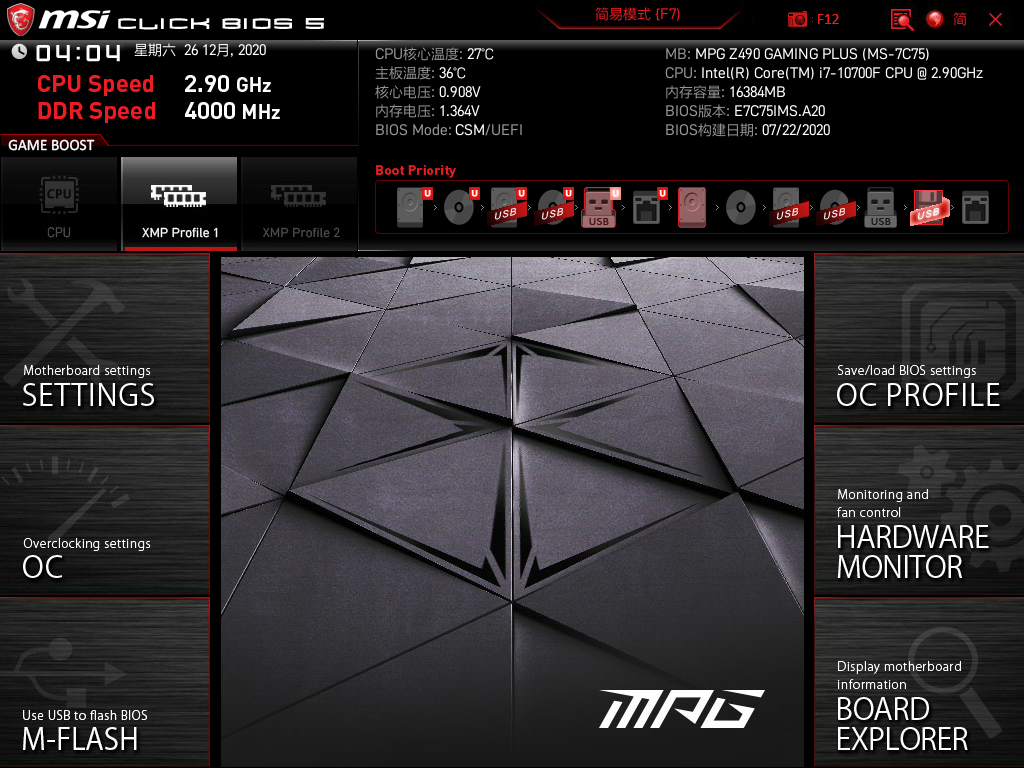
Task: Click the highlighted USB floppy boot device
Action: click(x=927, y=208)
